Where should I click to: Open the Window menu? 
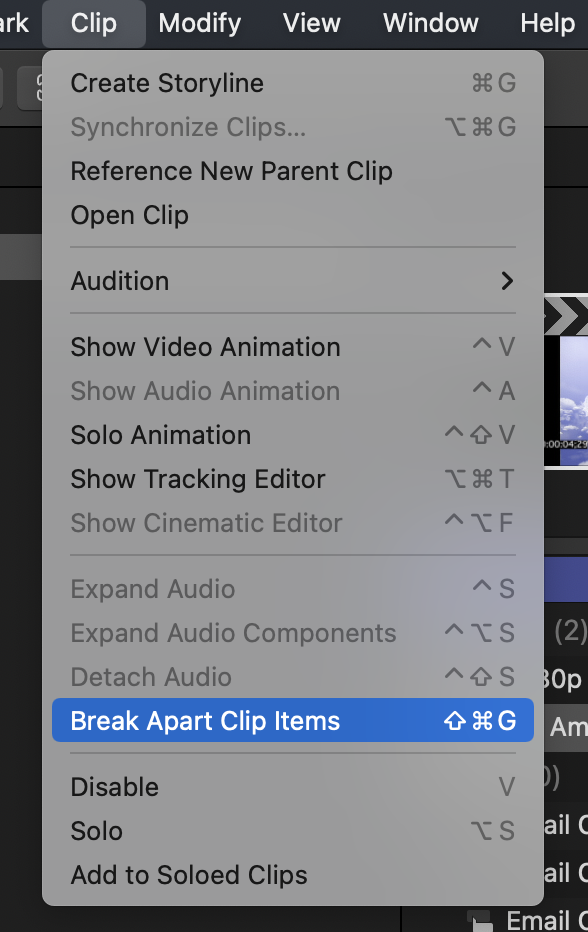click(430, 24)
